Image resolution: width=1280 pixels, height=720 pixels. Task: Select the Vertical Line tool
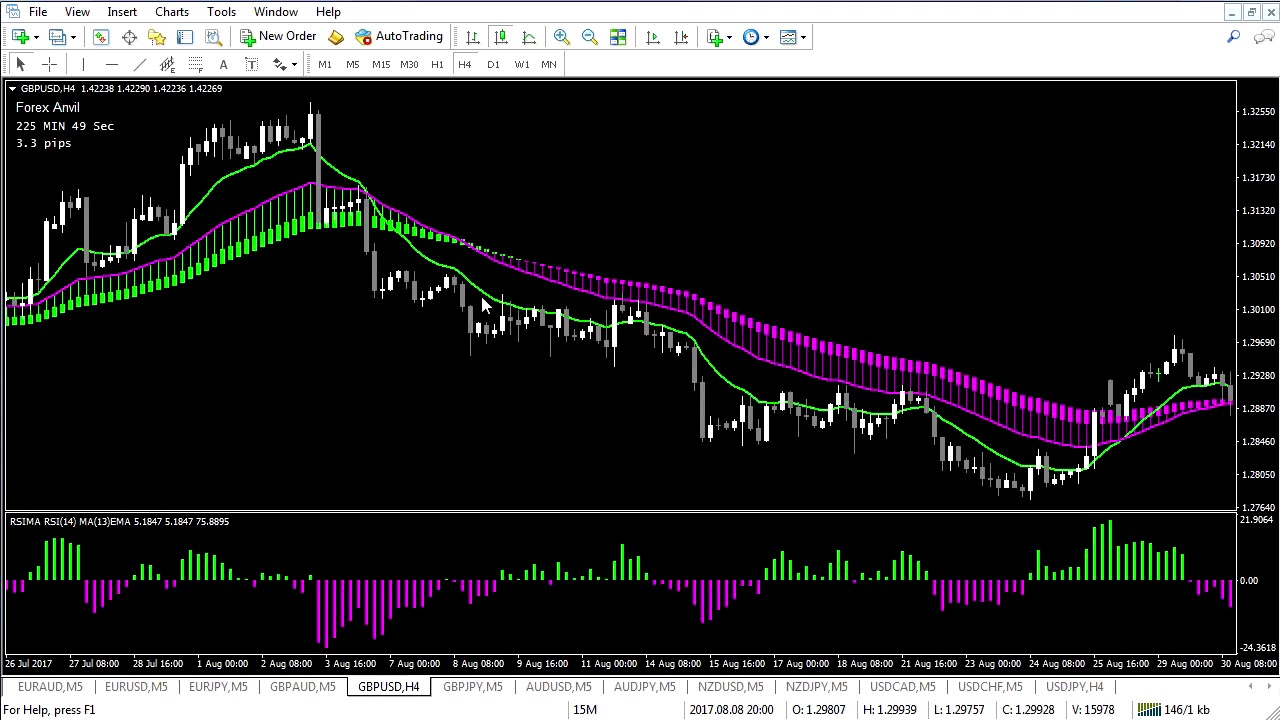83,65
